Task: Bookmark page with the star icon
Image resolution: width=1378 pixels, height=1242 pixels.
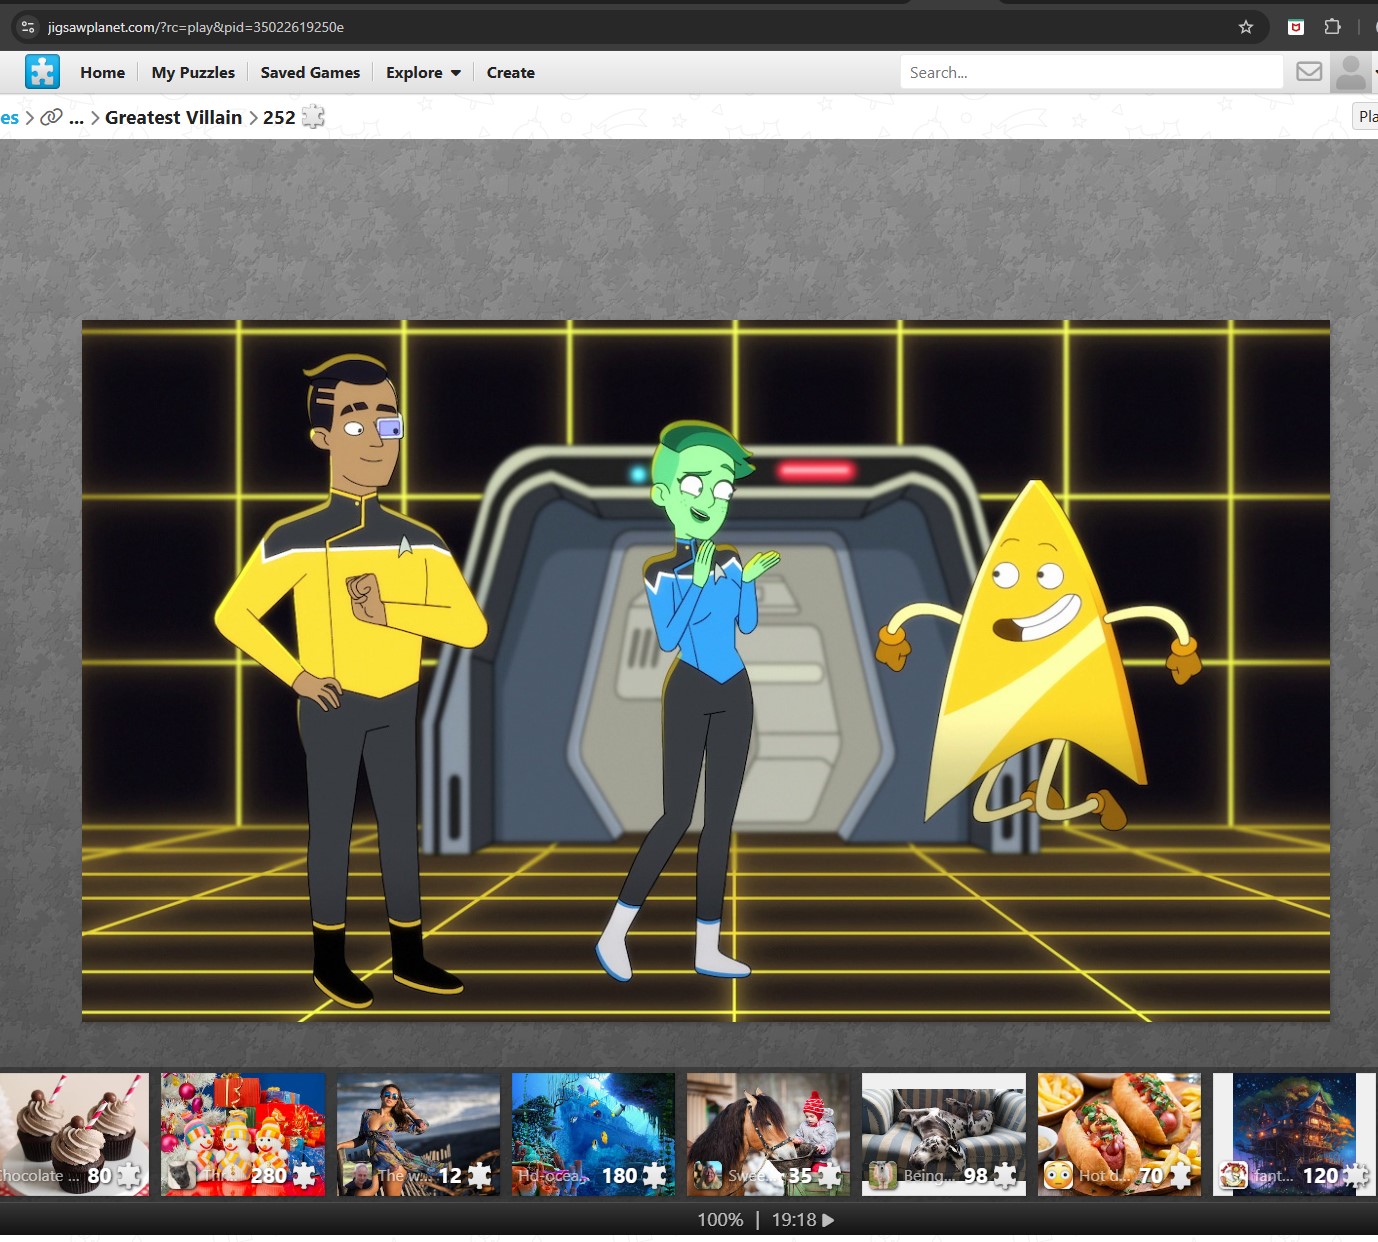Action: 1246,27
